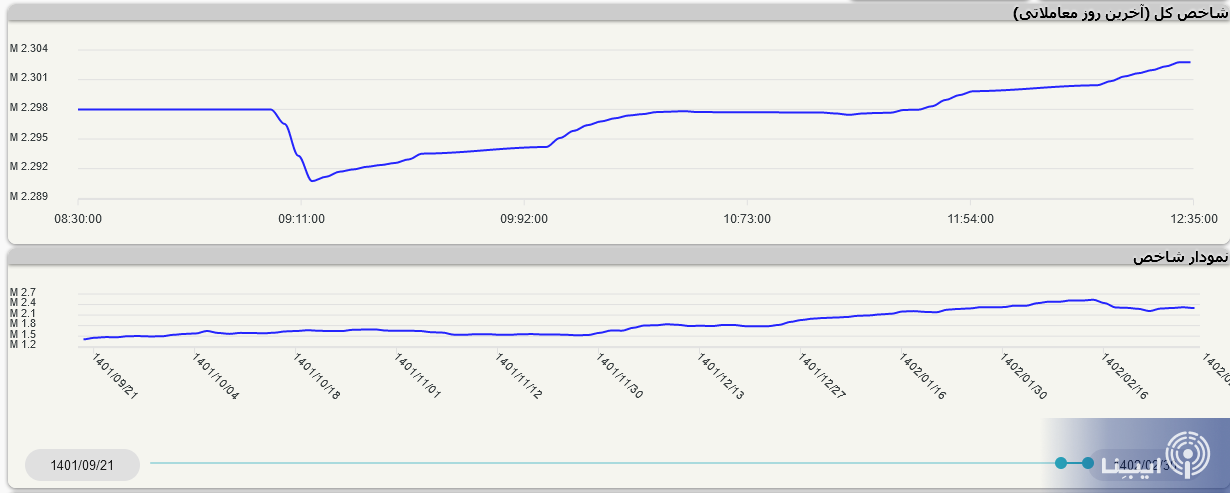Screen dimensions: 1230x493
Task: Click the intraday line's end point at 12:35
Action: tap(1189, 62)
